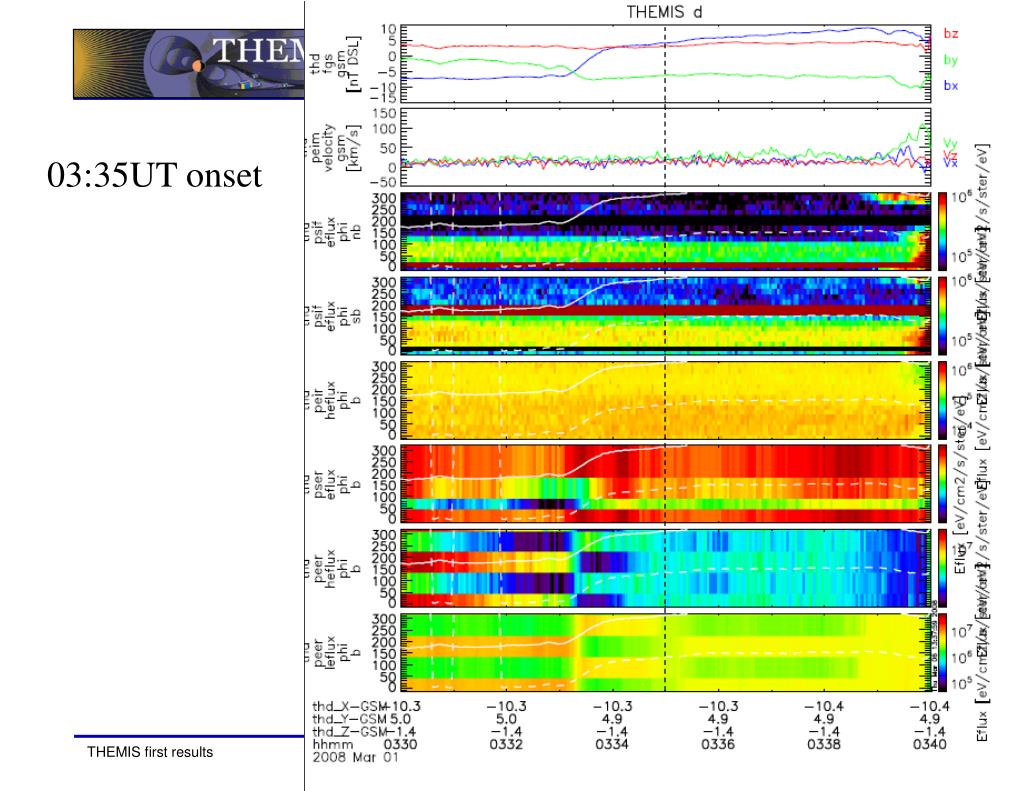Click the '0334' time axis label
This screenshot has width=1024, height=791.
pos(612,744)
